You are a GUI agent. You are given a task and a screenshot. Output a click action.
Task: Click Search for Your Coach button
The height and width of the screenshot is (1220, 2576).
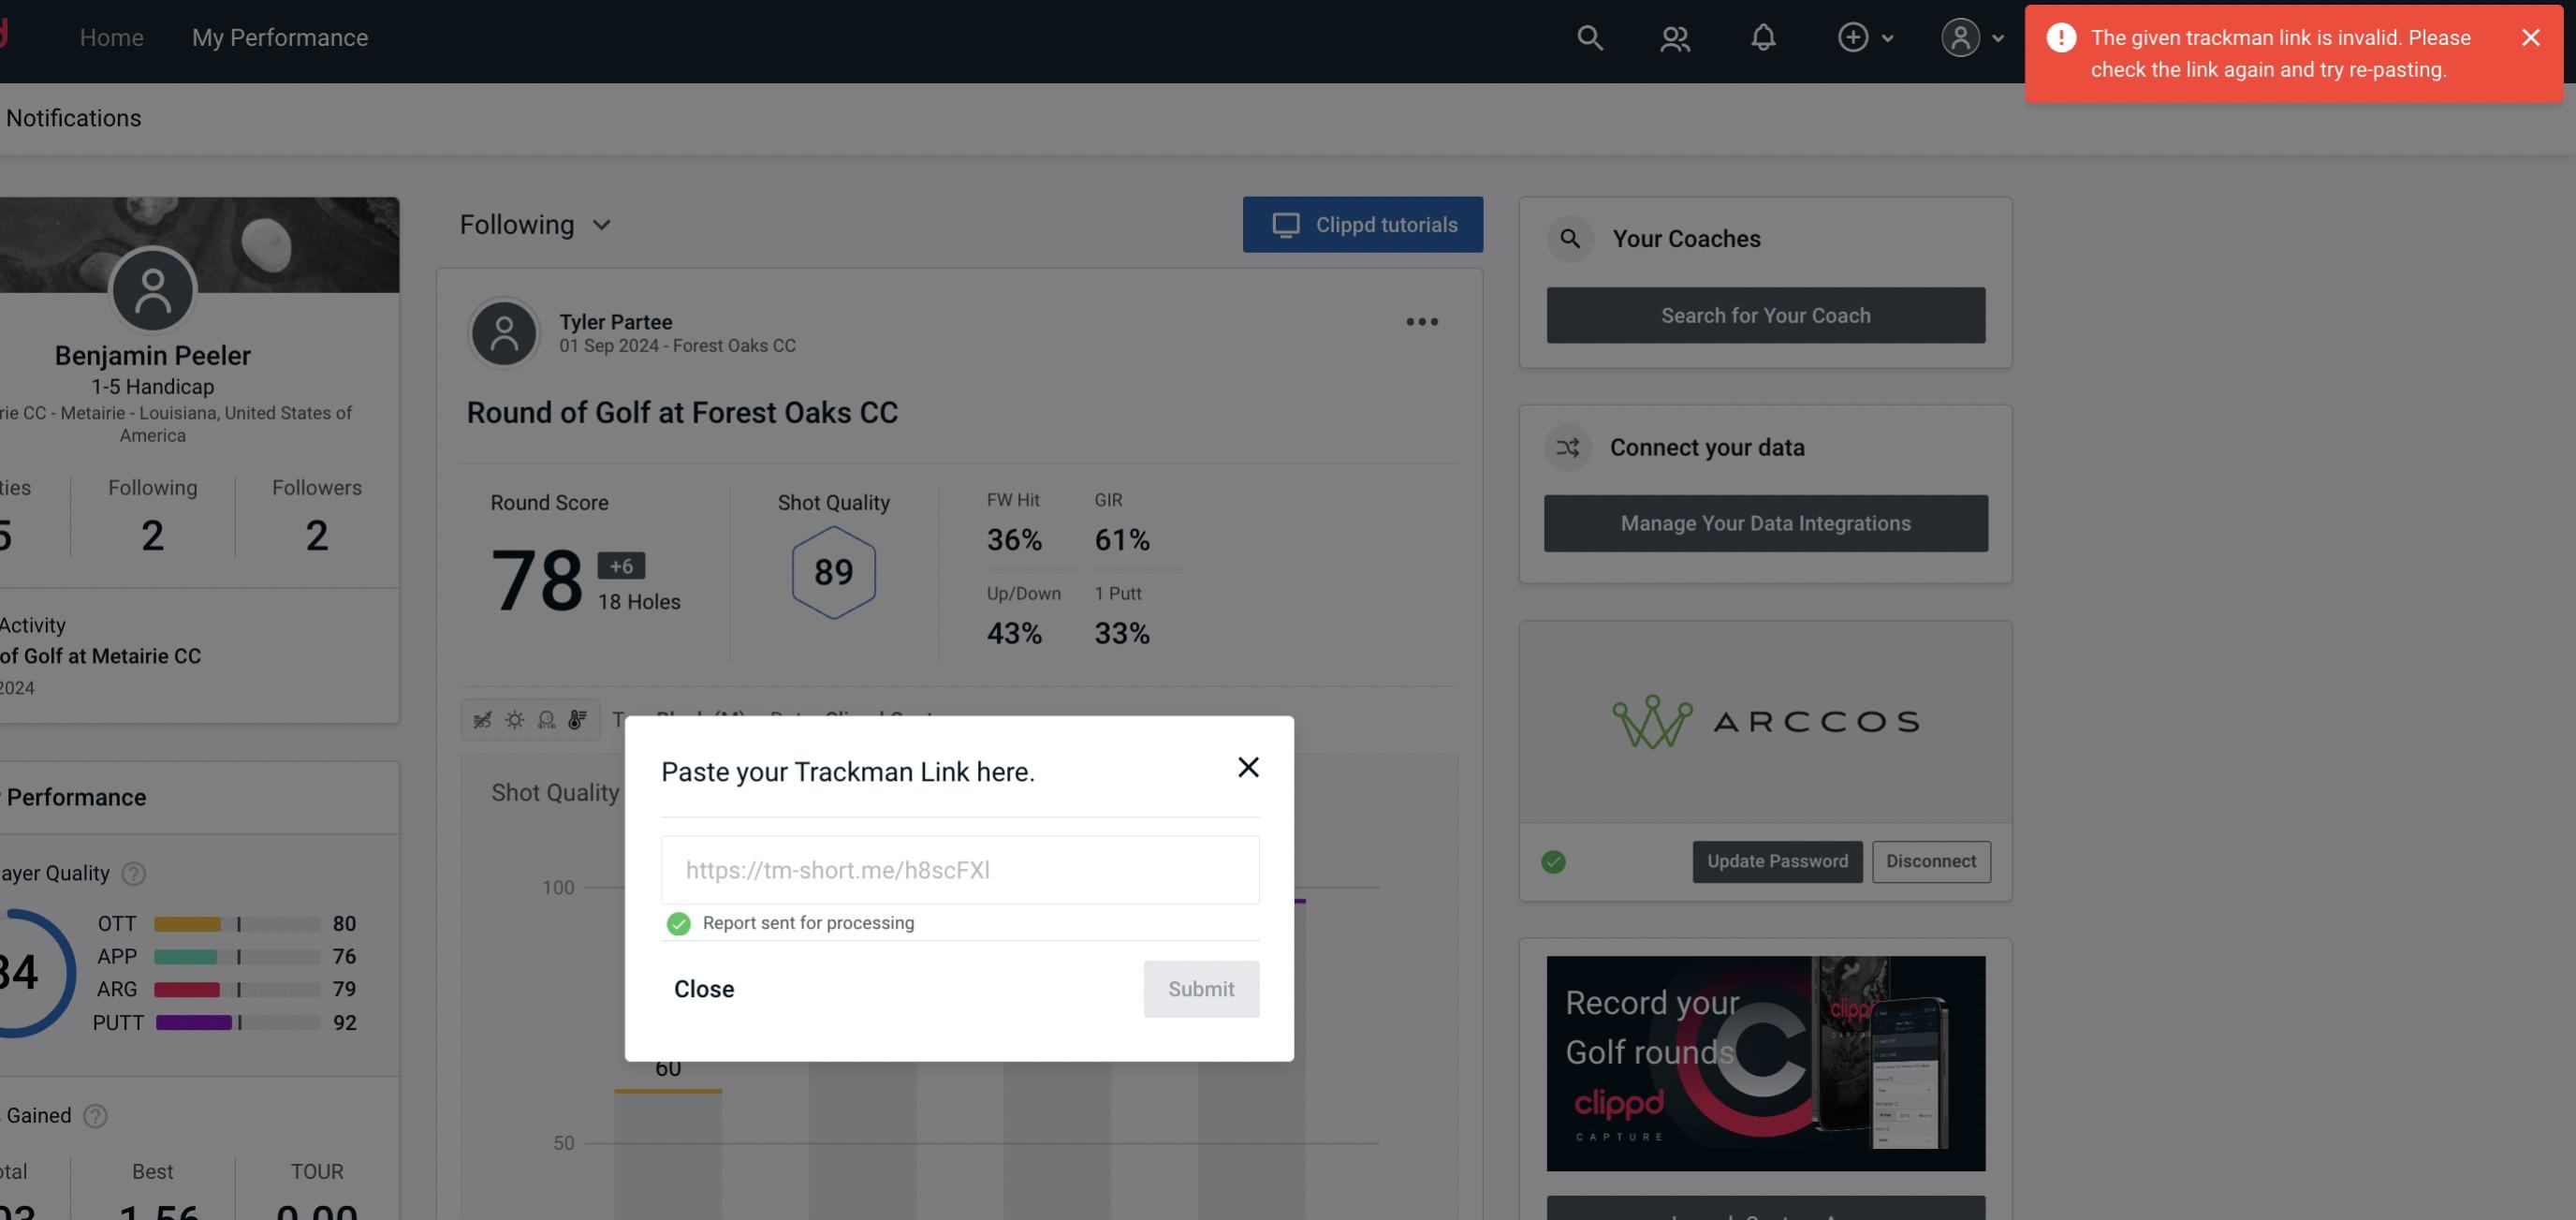click(x=1766, y=314)
